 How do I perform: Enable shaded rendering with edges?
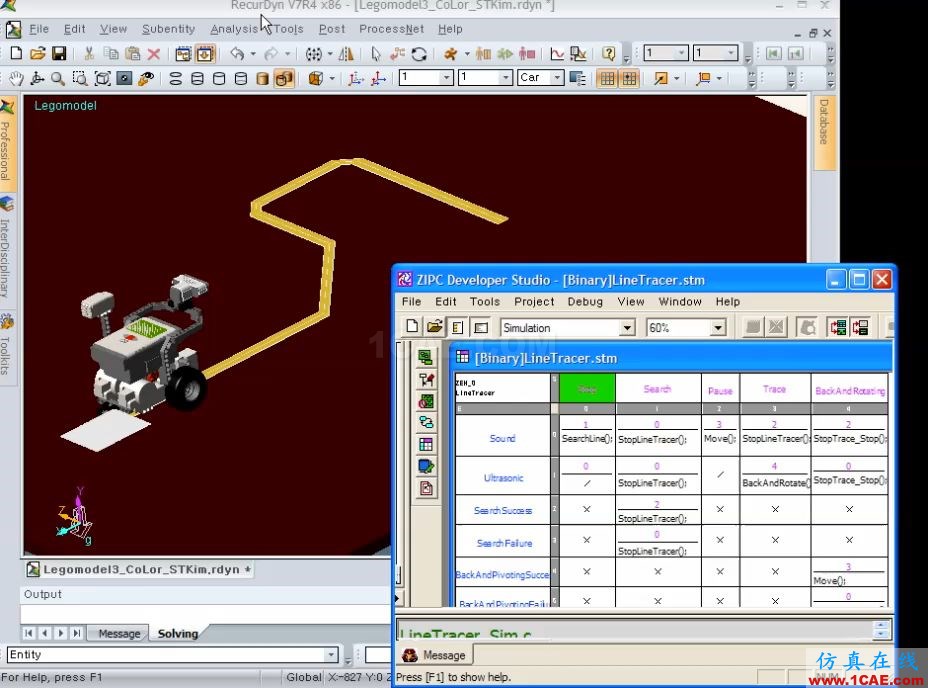[284, 78]
